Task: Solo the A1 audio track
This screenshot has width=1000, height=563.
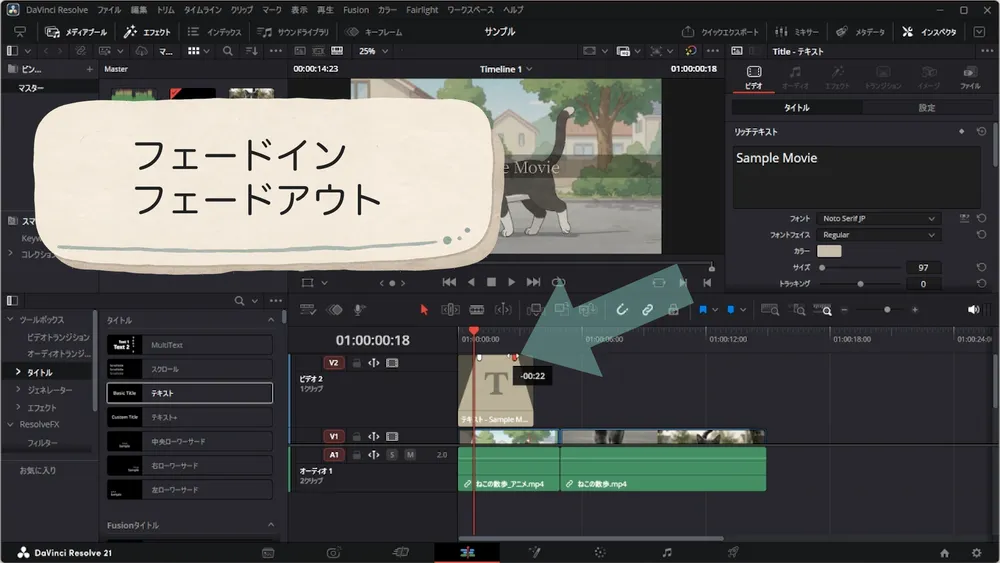Action: click(x=392, y=455)
